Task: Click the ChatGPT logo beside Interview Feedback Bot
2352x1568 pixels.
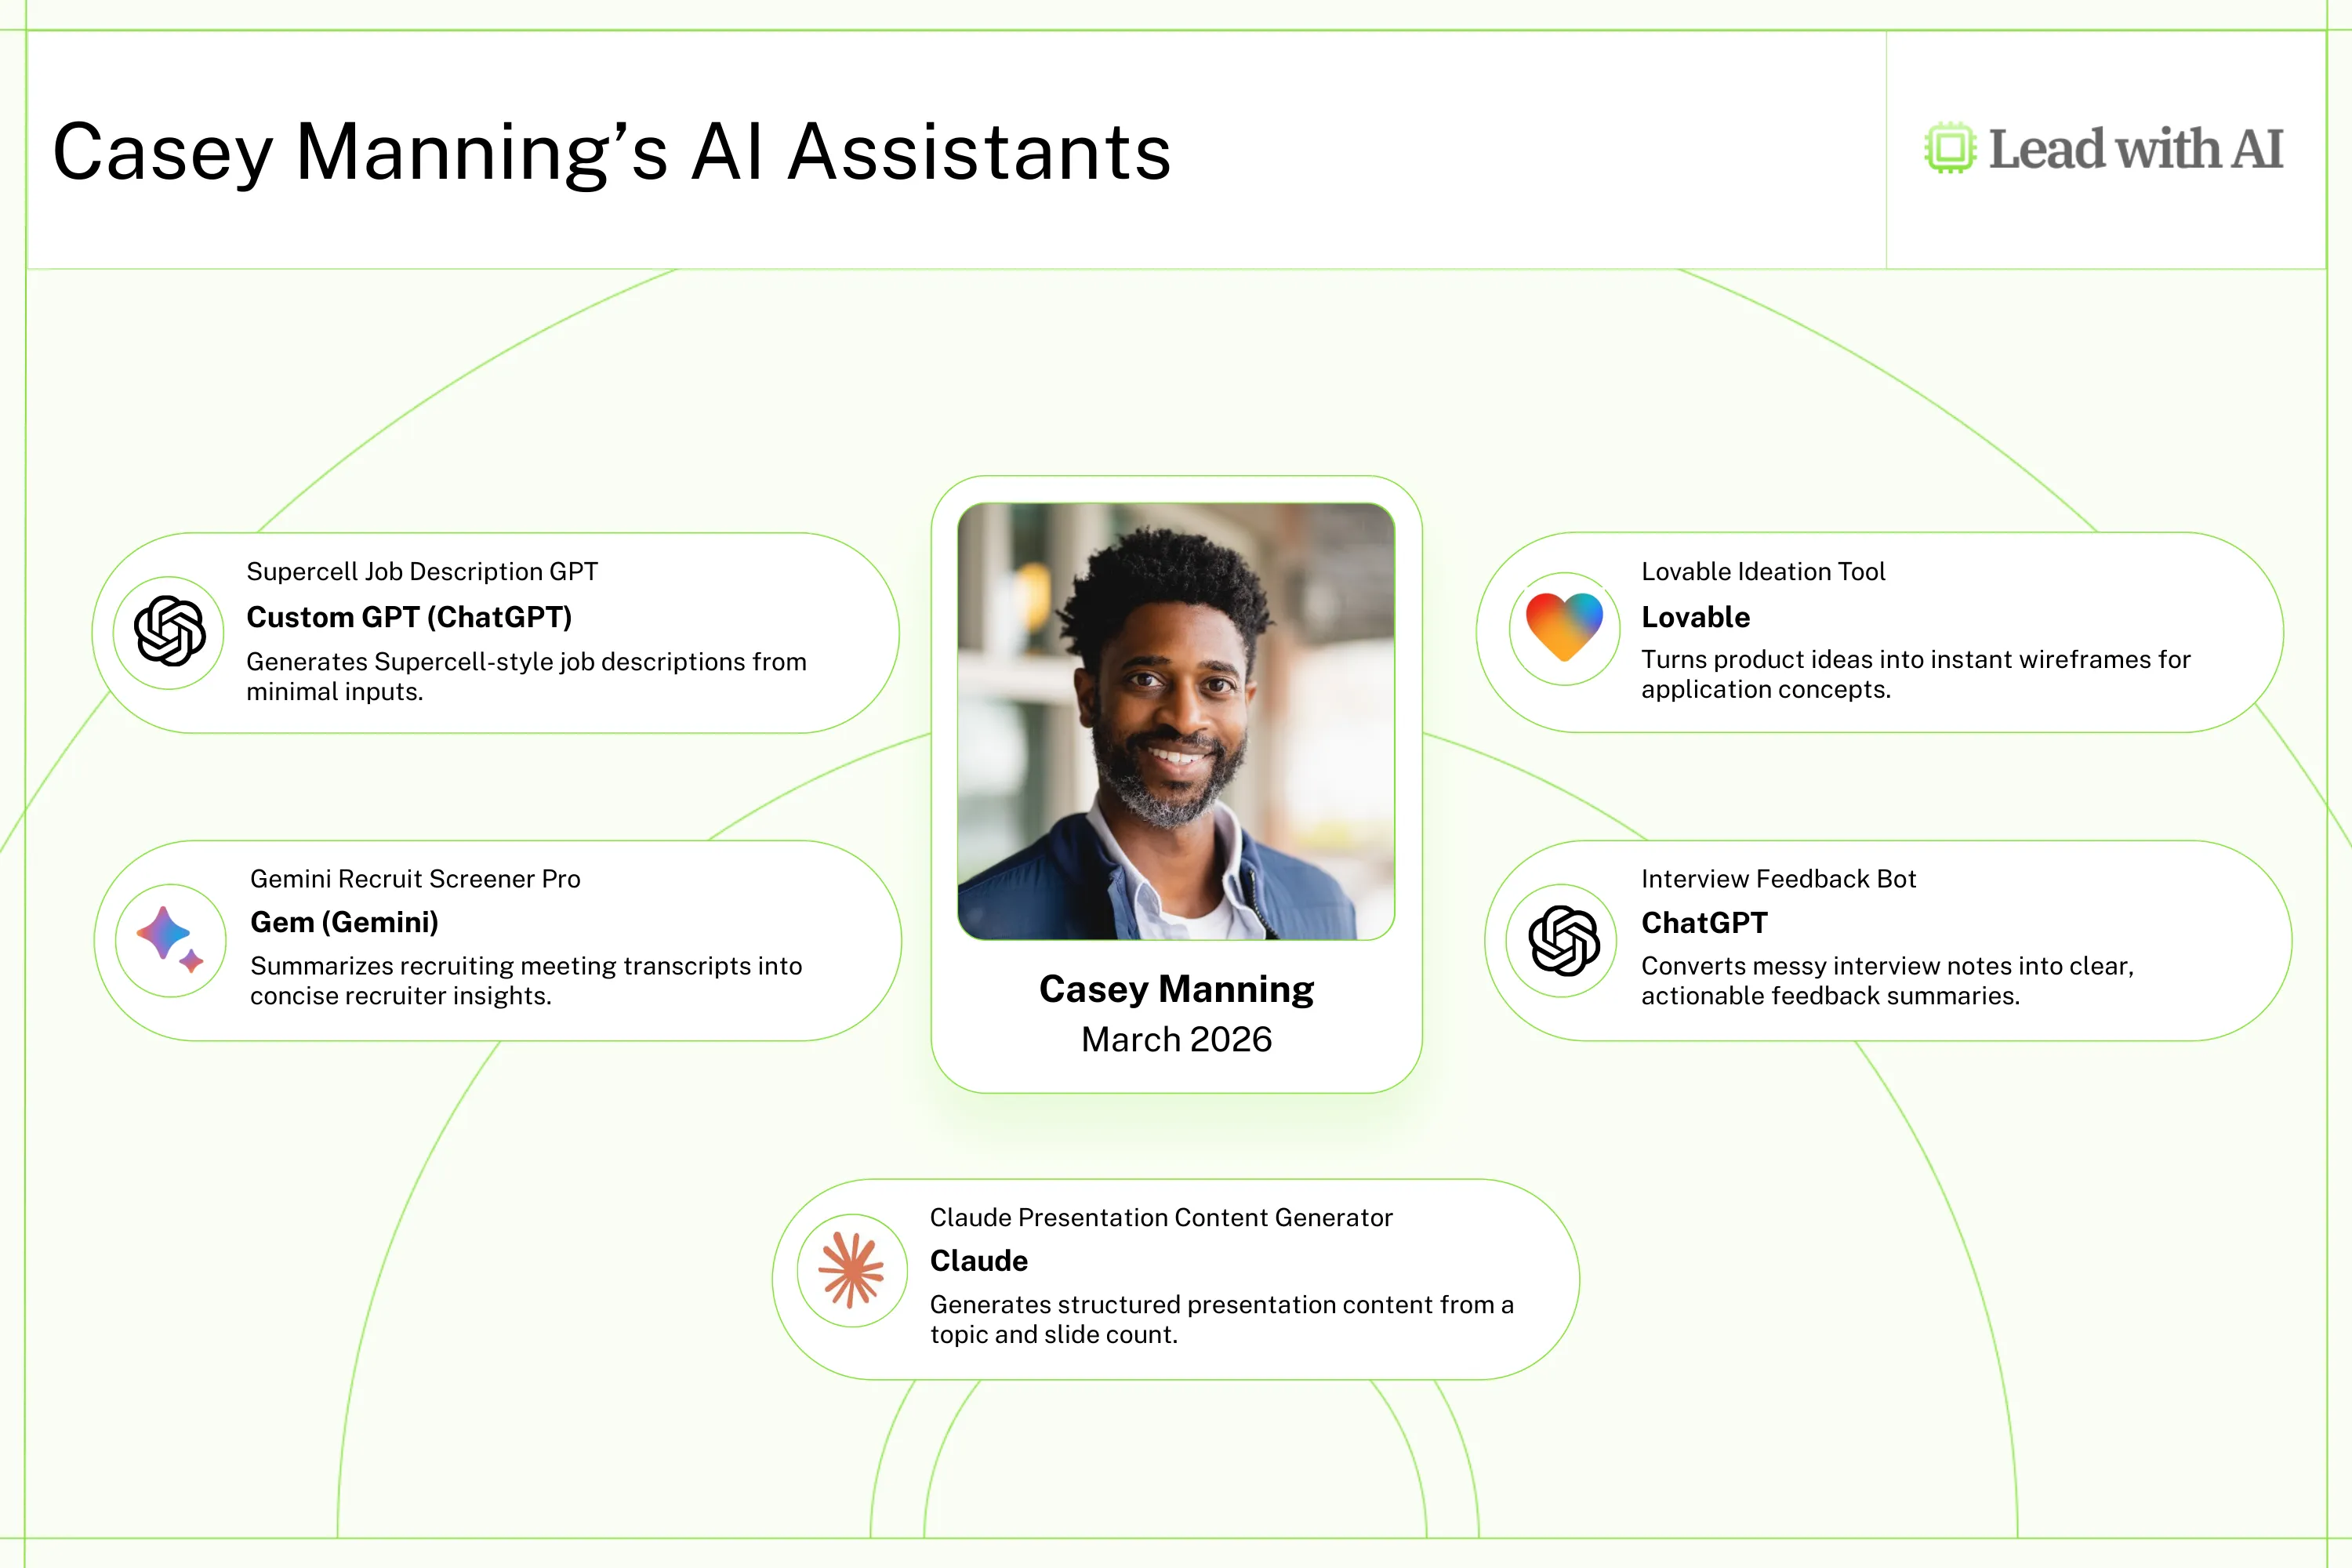Action: [1564, 940]
